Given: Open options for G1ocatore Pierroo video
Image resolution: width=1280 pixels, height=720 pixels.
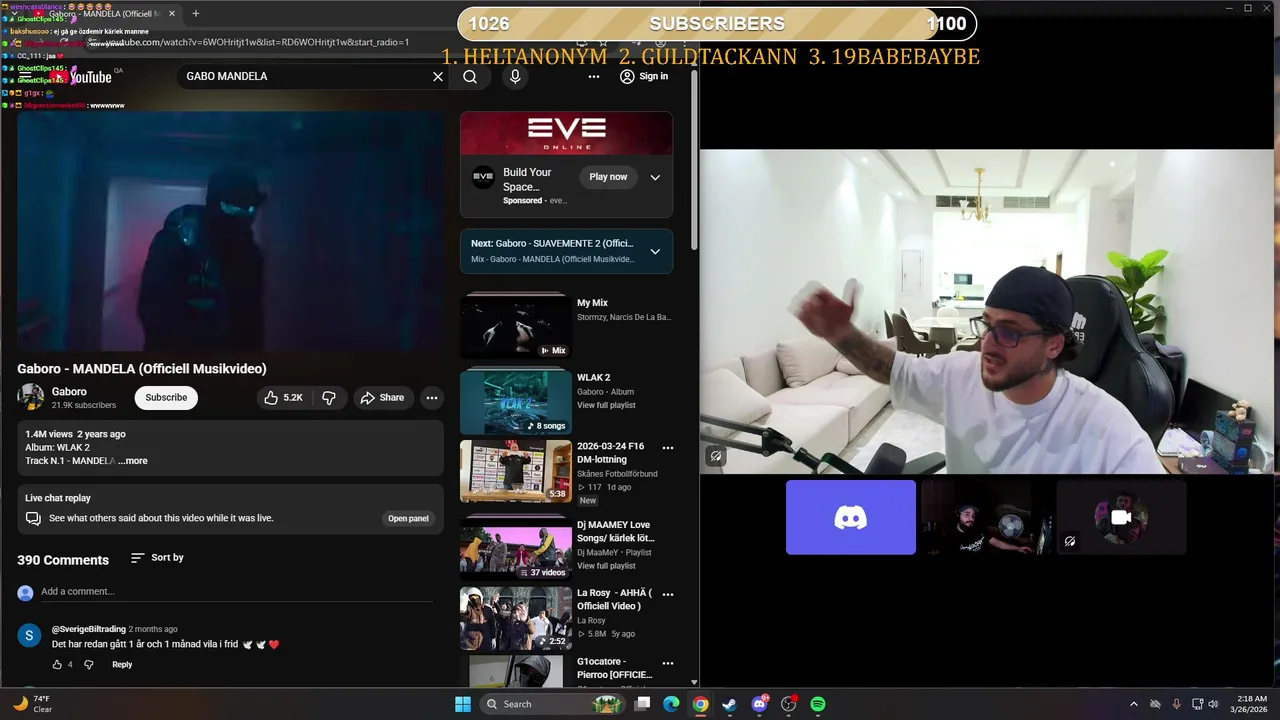Looking at the screenshot, I should coord(668,663).
